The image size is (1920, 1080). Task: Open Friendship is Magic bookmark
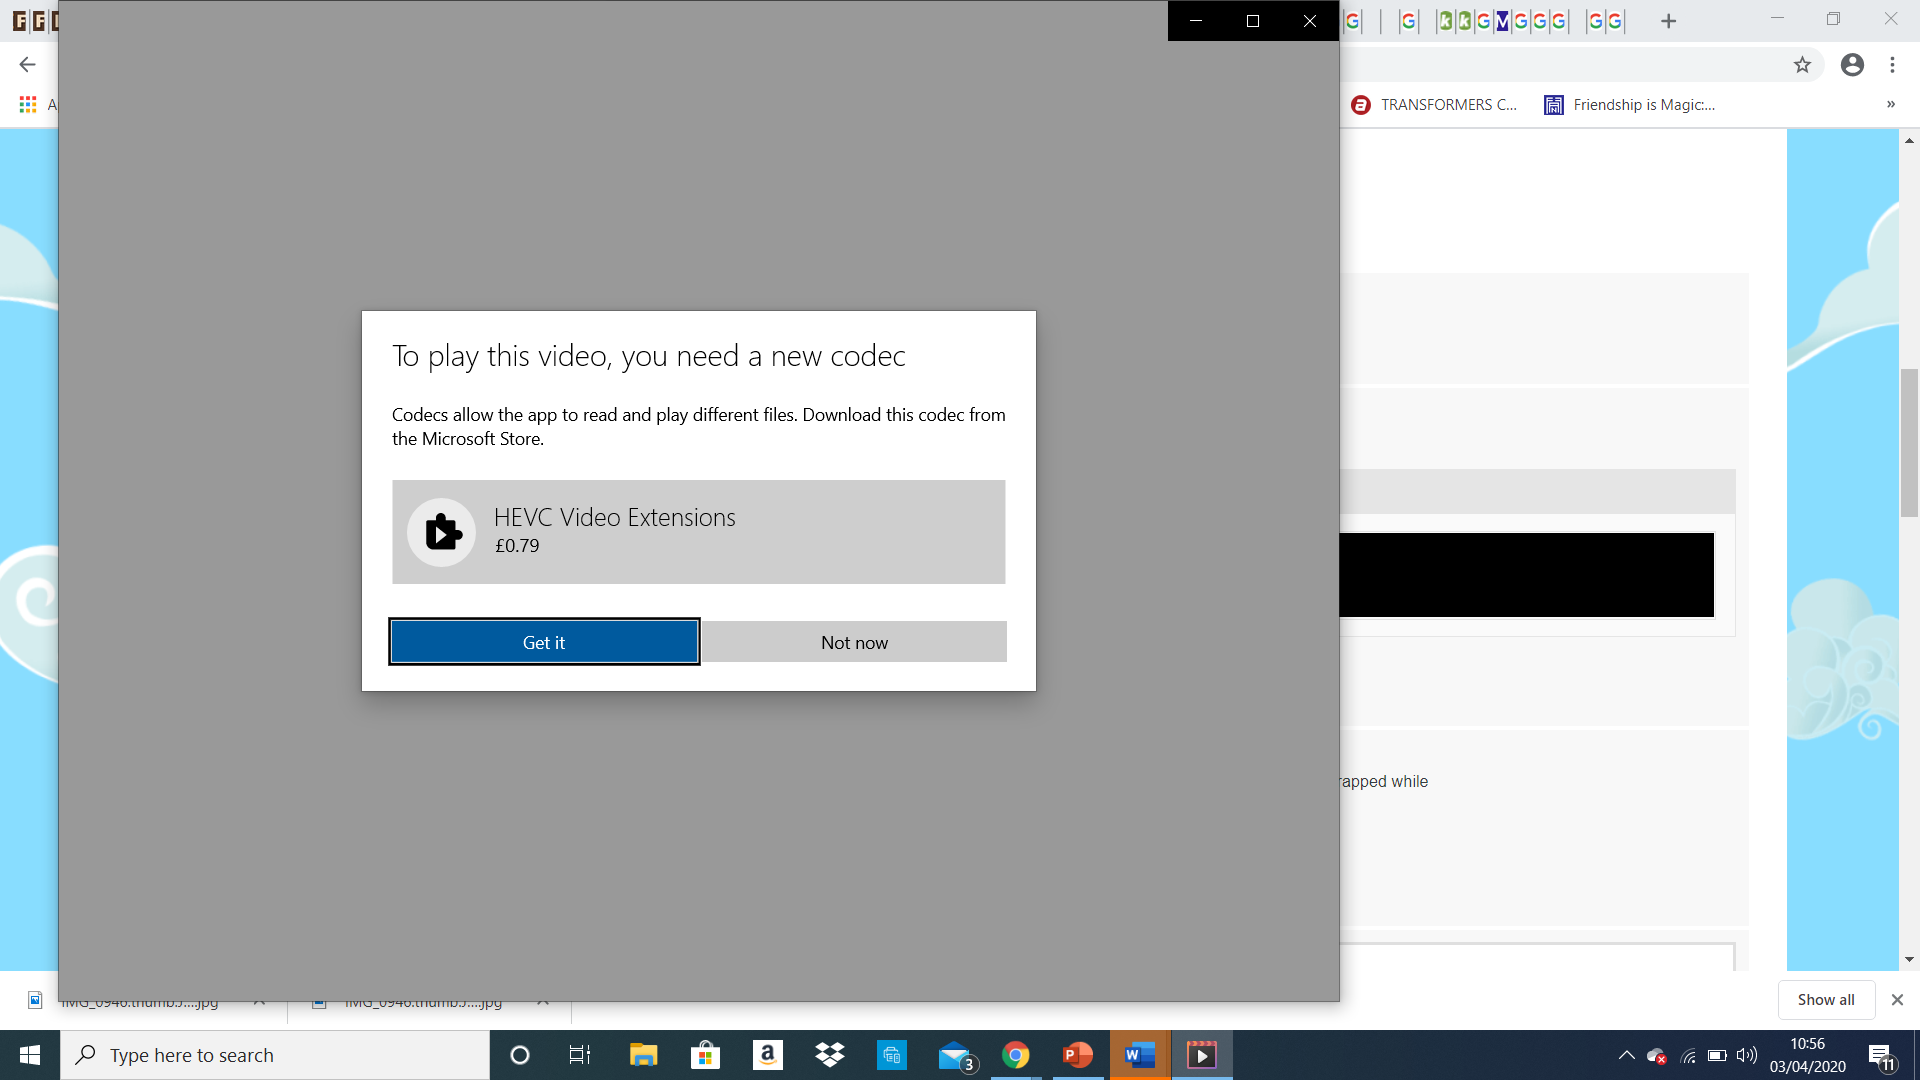point(1630,105)
